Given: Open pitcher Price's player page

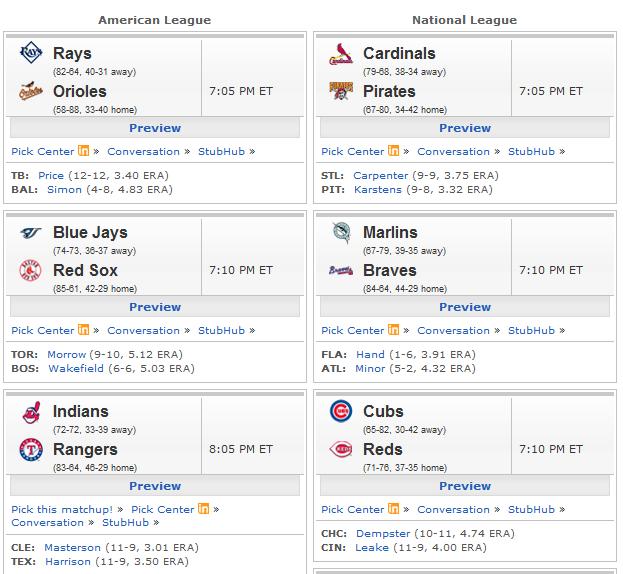Looking at the screenshot, I should (x=51, y=176).
